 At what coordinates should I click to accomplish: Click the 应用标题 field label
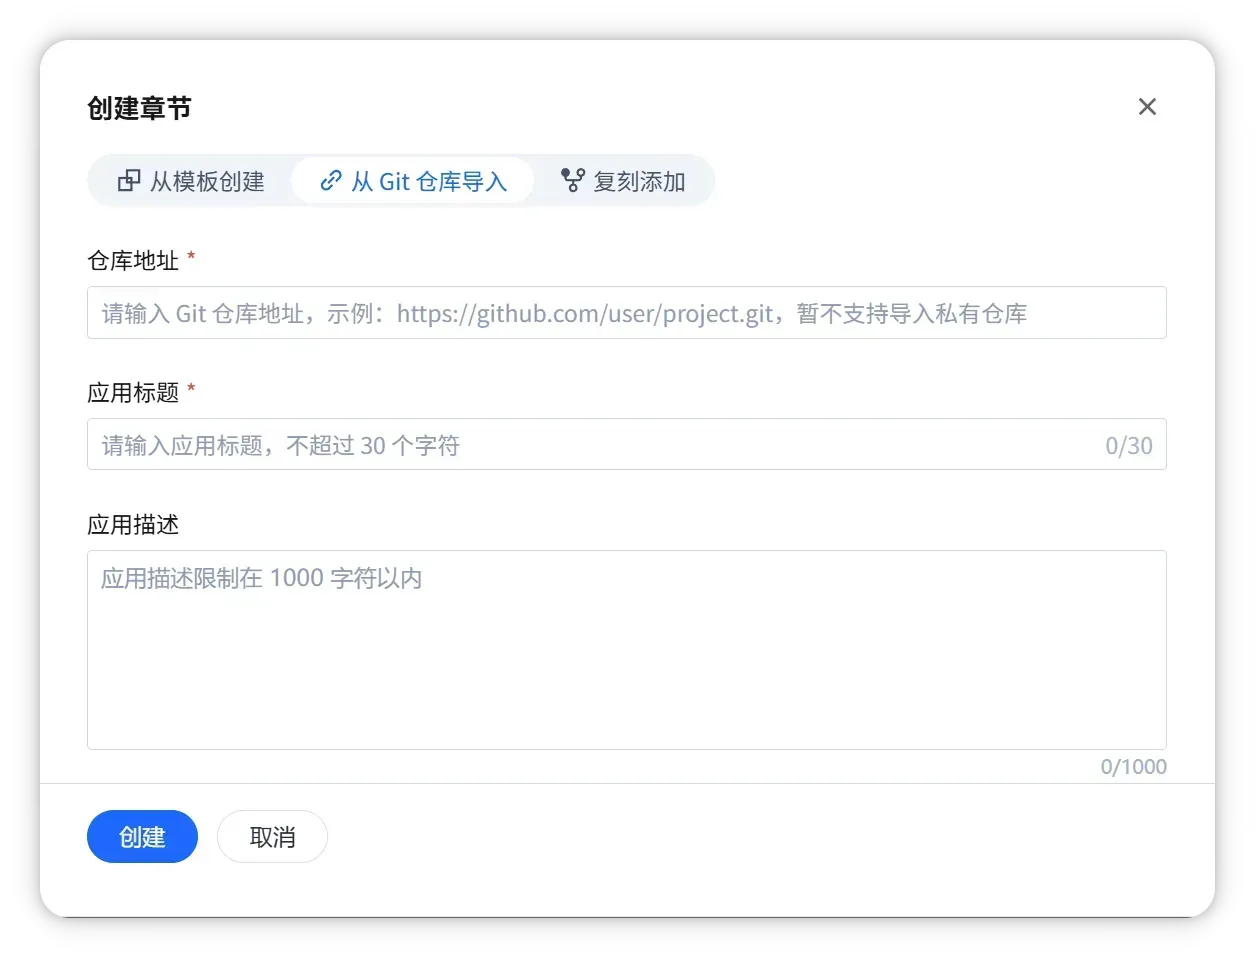[133, 393]
